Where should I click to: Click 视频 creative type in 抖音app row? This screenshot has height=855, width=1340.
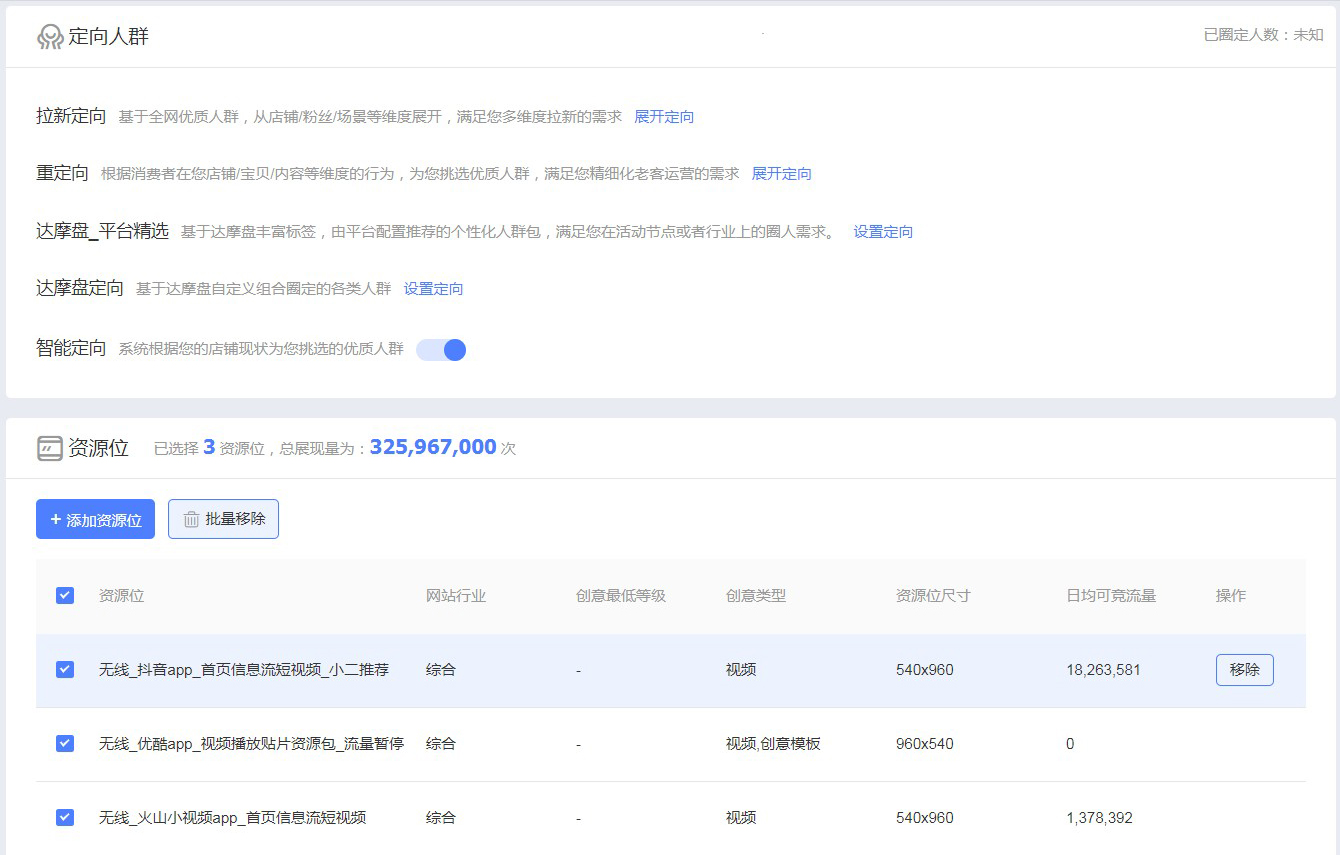(x=741, y=669)
